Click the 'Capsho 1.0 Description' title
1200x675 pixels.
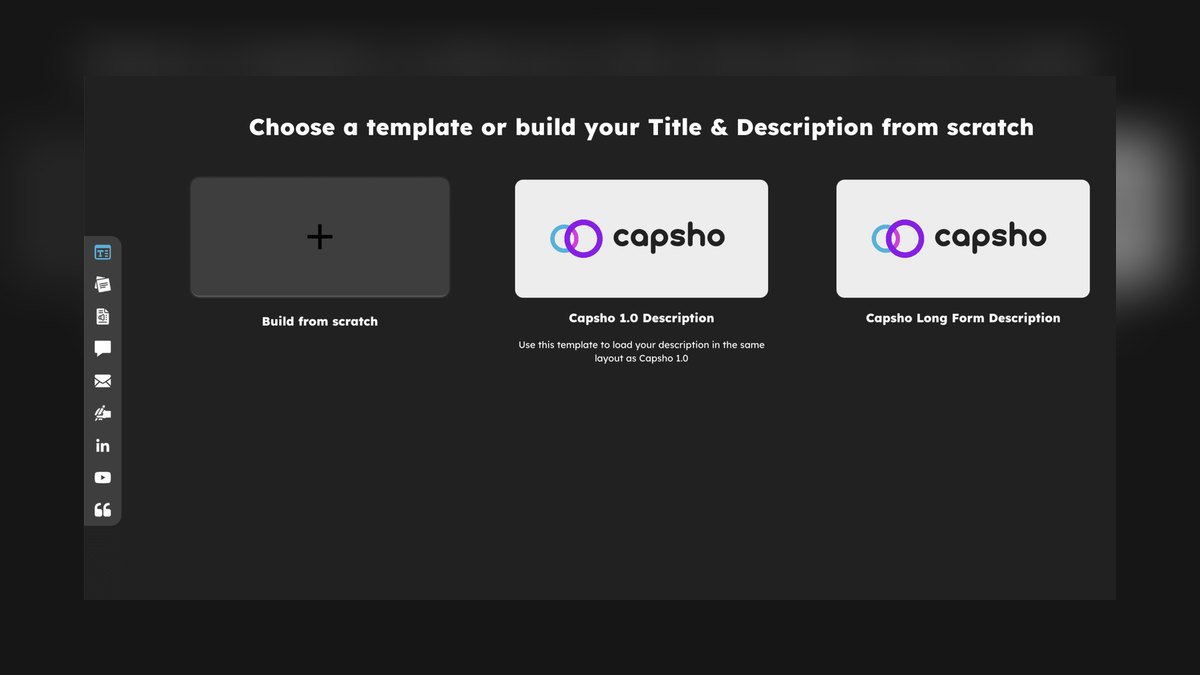pos(641,318)
